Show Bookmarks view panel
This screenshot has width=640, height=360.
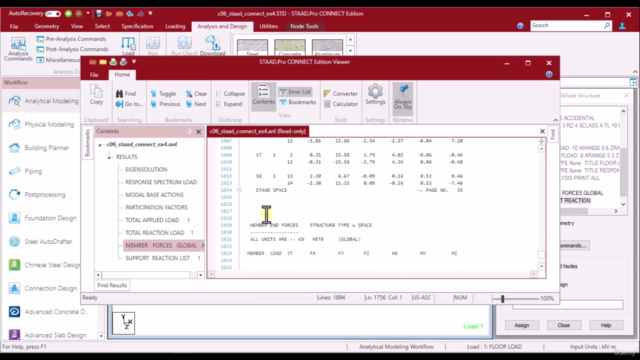(298, 102)
